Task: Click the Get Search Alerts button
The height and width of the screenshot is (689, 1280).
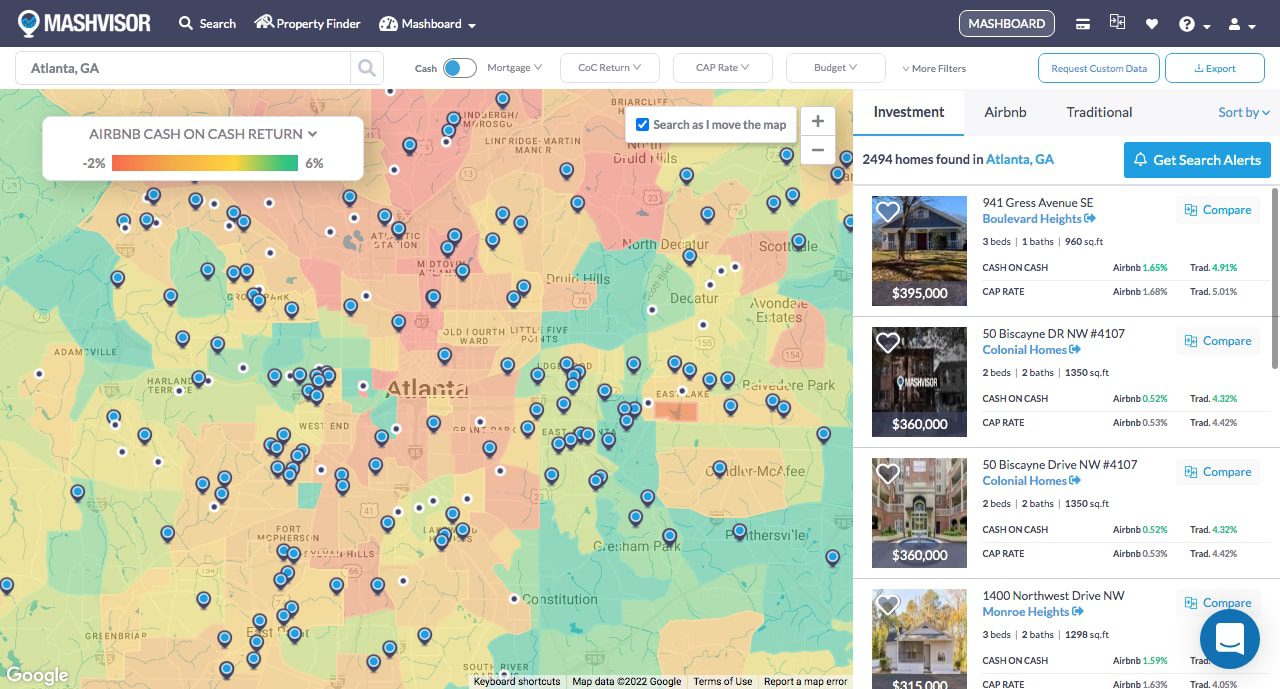Action: [x=1197, y=160]
